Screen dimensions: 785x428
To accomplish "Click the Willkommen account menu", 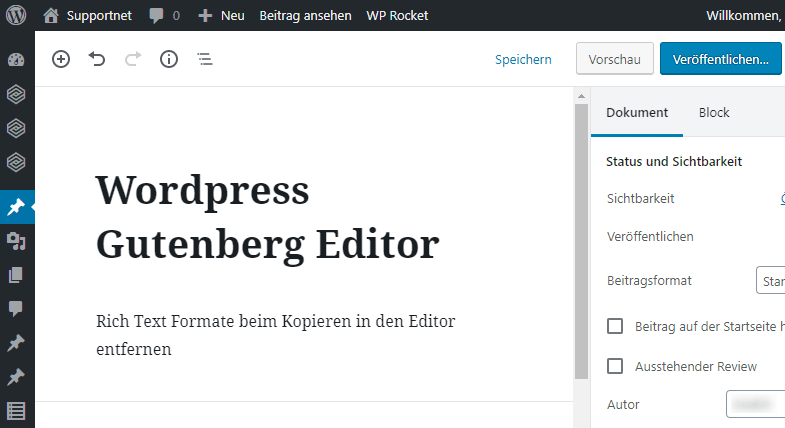I will click(x=745, y=16).
